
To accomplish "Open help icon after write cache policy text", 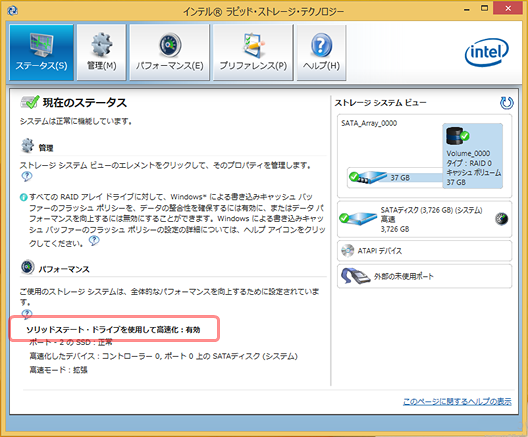I will click(x=94, y=241).
